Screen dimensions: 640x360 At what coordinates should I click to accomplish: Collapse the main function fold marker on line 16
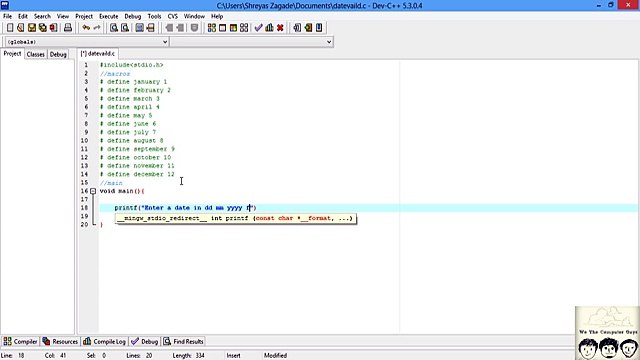tap(93, 191)
